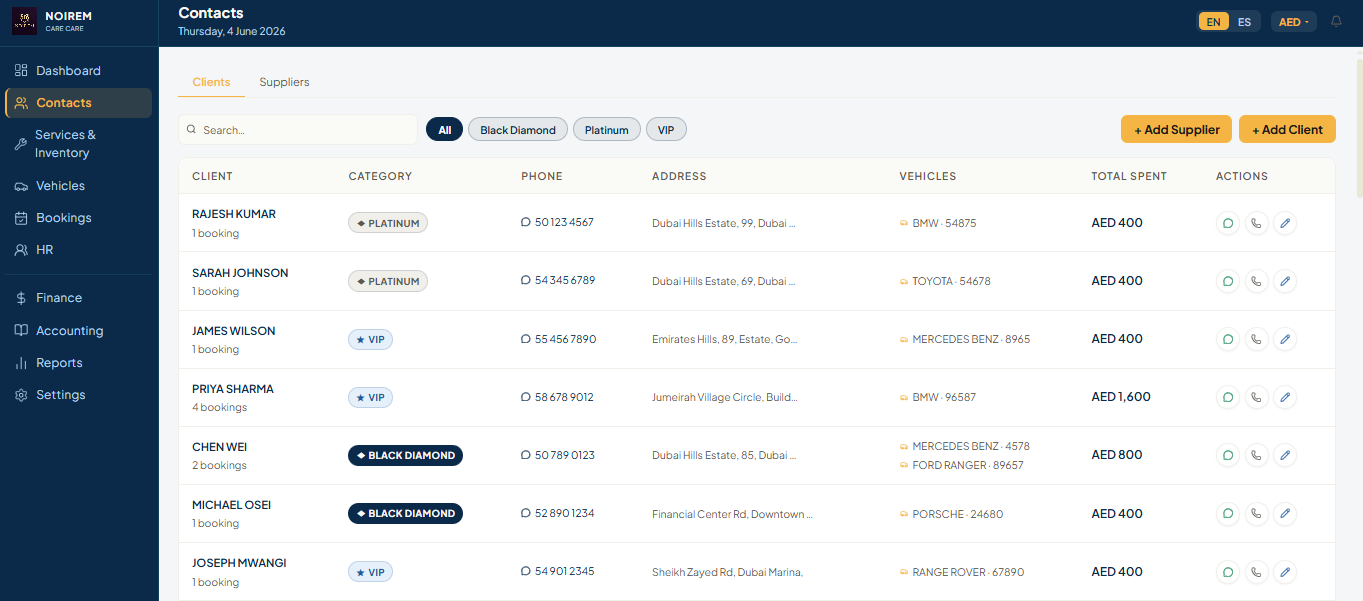The height and width of the screenshot is (601, 1363).
Task: Click the Category column header
Action: pyautogui.click(x=380, y=176)
